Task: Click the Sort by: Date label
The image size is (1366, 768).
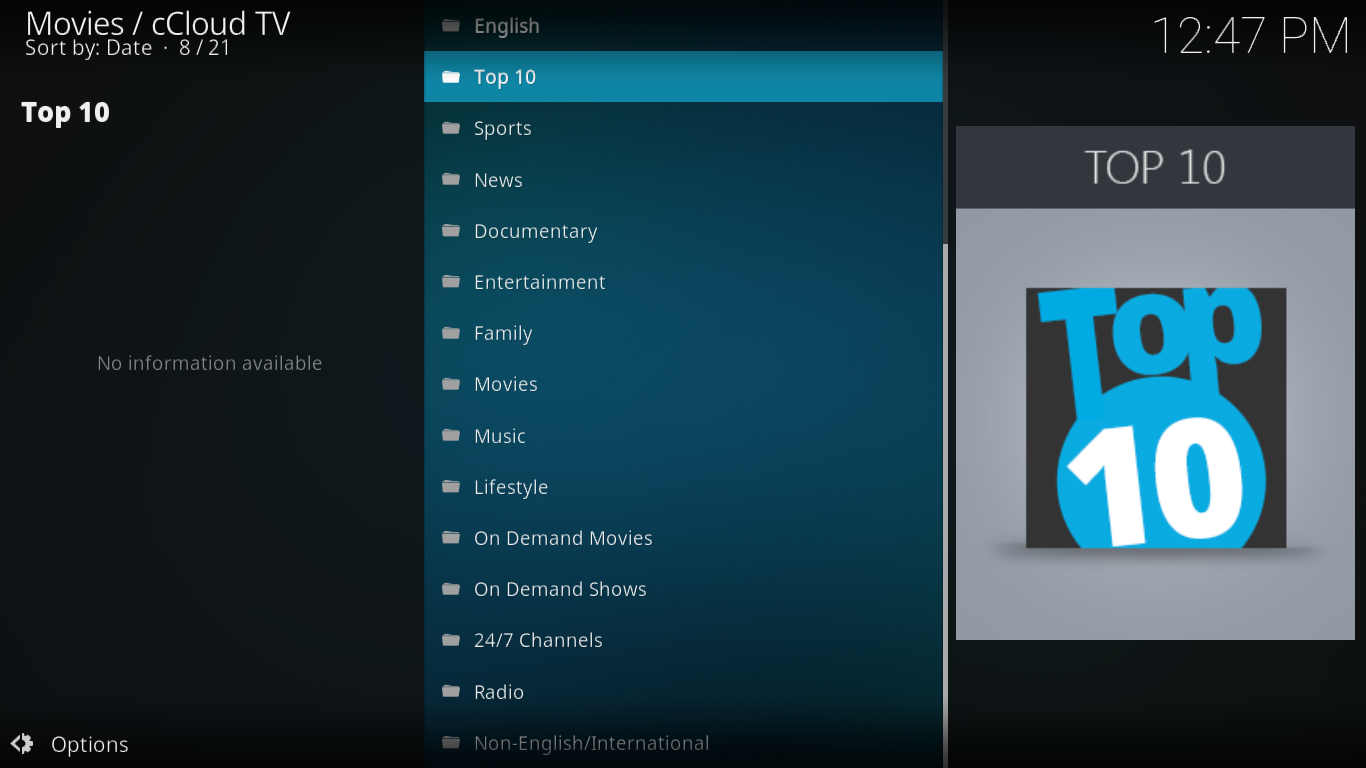Action: (x=89, y=48)
